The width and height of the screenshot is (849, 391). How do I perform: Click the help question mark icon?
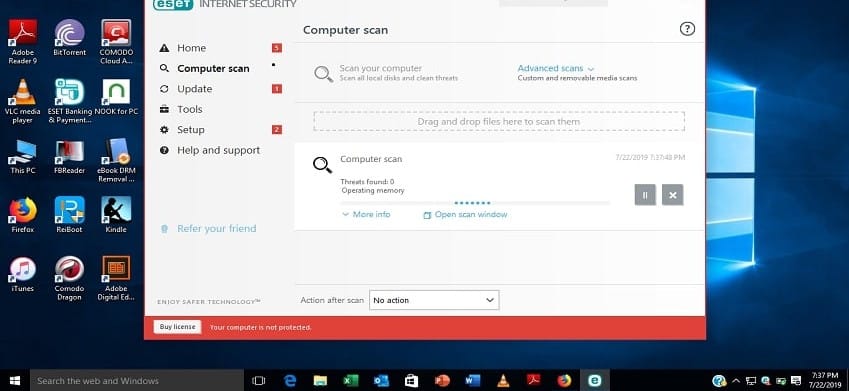[687, 29]
